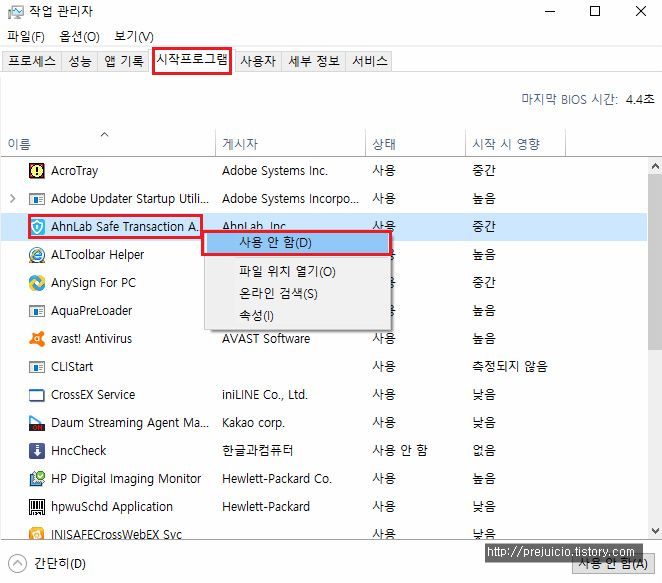Click the HncCheck download icon
This screenshot has height=583, width=662.
[37, 451]
